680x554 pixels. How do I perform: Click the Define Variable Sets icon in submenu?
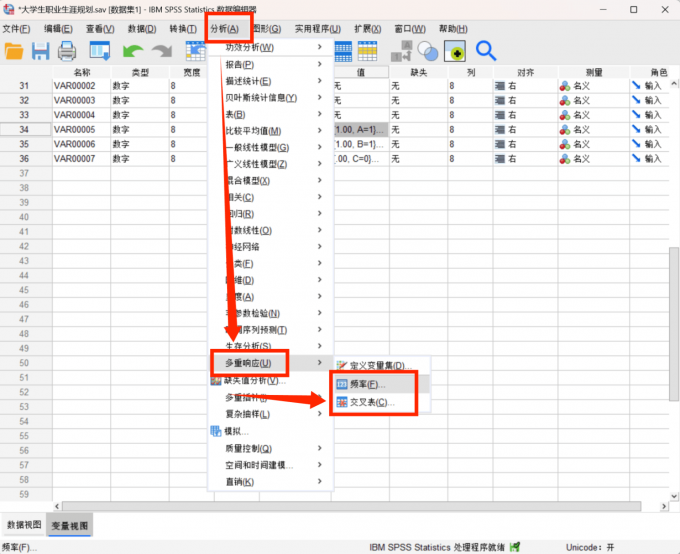342,366
